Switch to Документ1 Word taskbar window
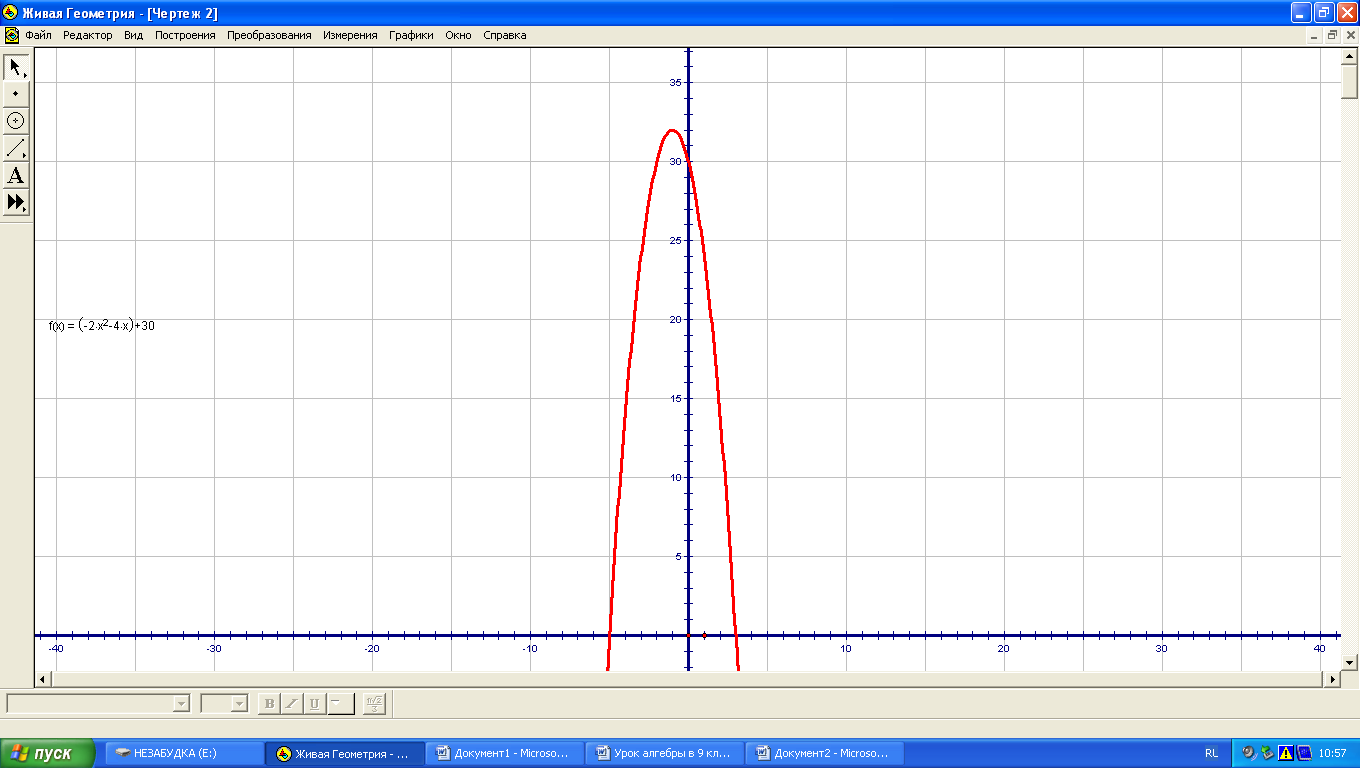Image resolution: width=1360 pixels, height=768 pixels. (505, 753)
